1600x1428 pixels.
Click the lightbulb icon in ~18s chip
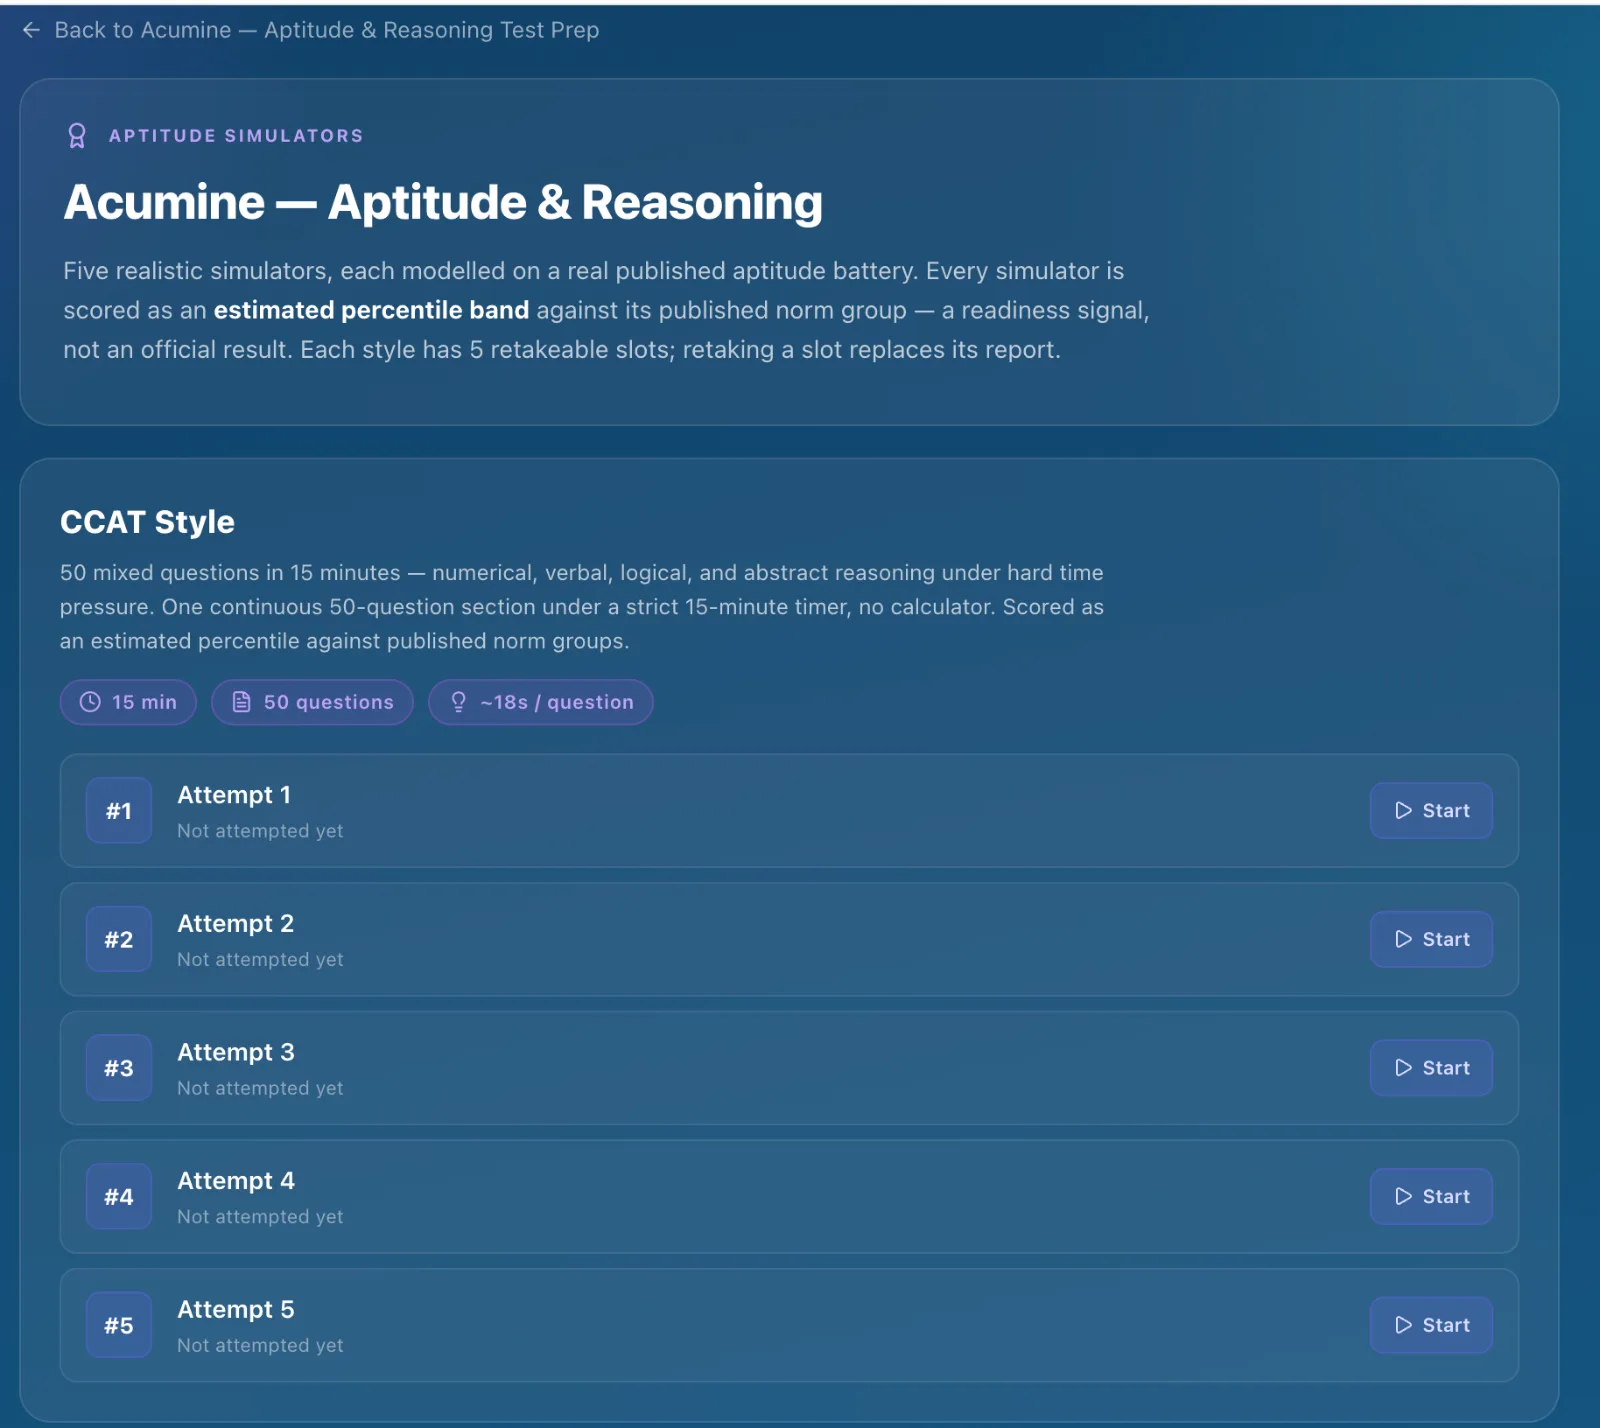[x=458, y=702]
